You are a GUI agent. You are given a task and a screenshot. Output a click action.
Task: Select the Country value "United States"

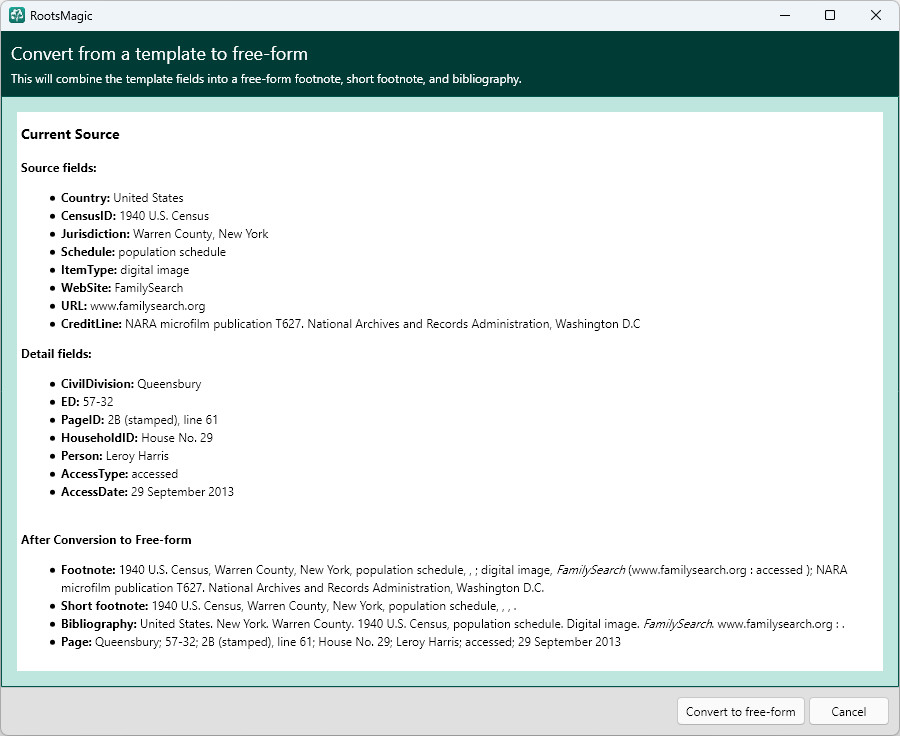148,198
